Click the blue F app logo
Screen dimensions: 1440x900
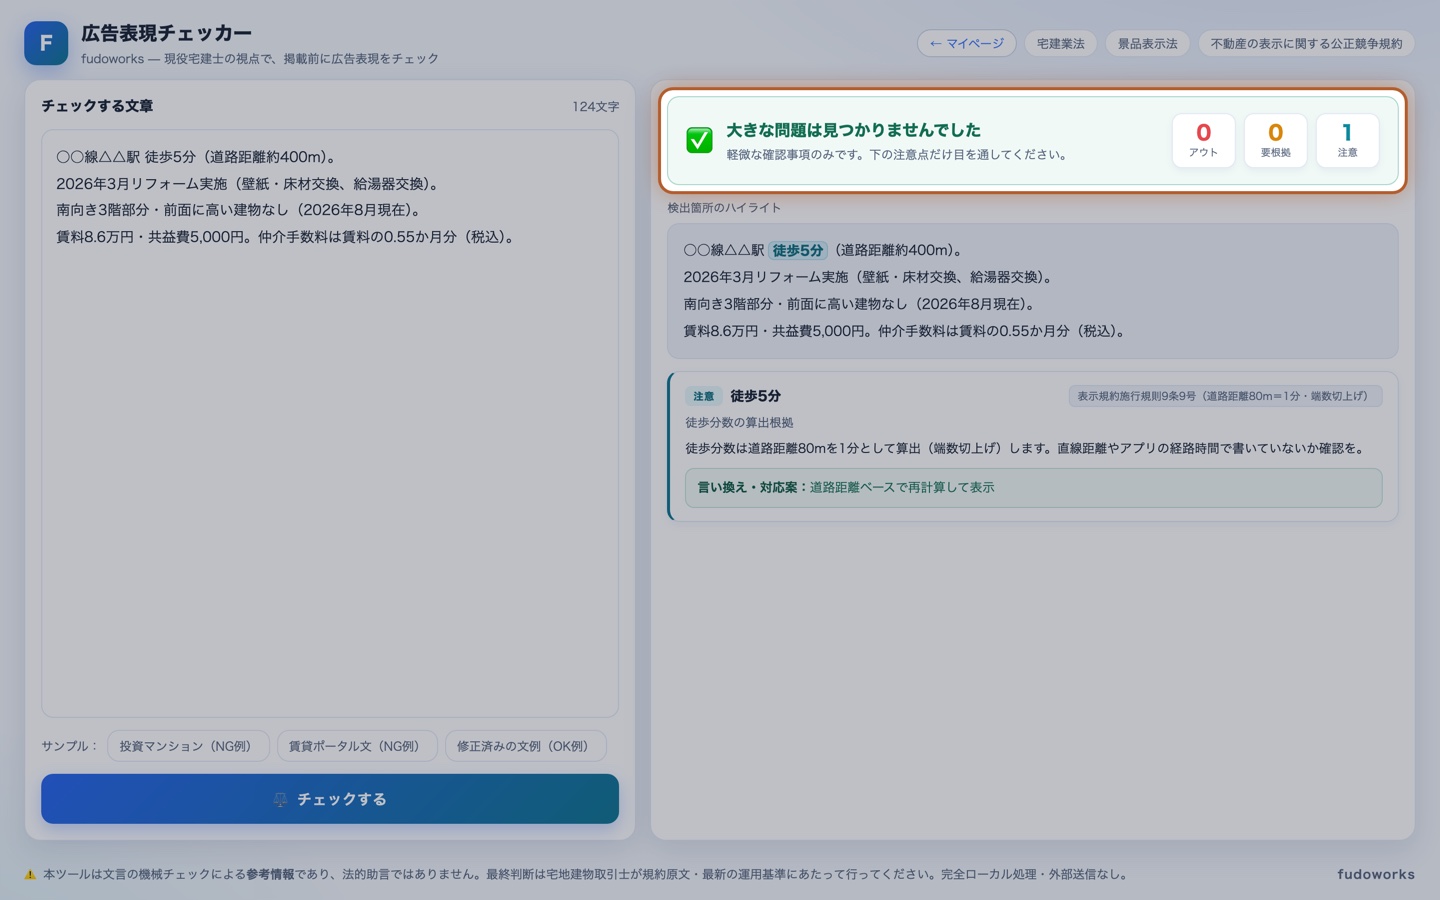[x=46, y=43]
